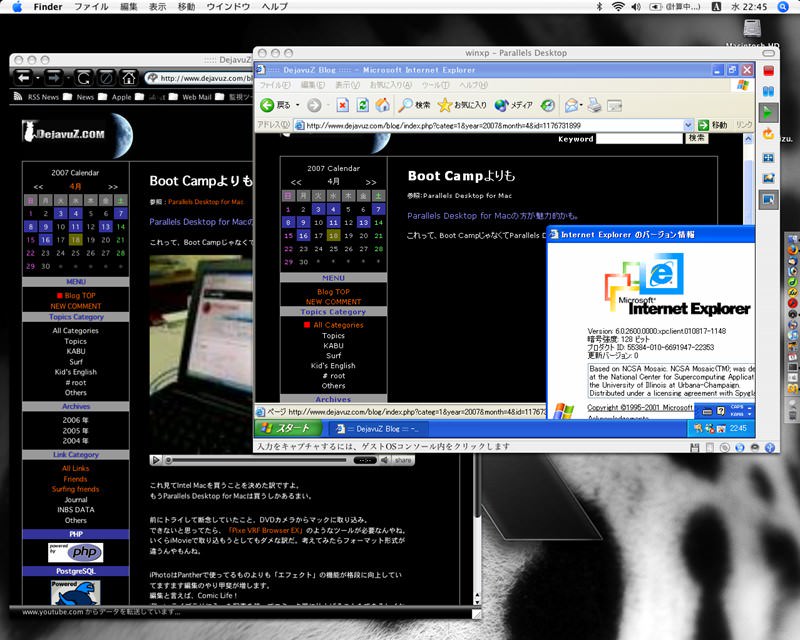Go to previous month in the IE page calendar
Screen dimensions: 800x640
coord(296,182)
